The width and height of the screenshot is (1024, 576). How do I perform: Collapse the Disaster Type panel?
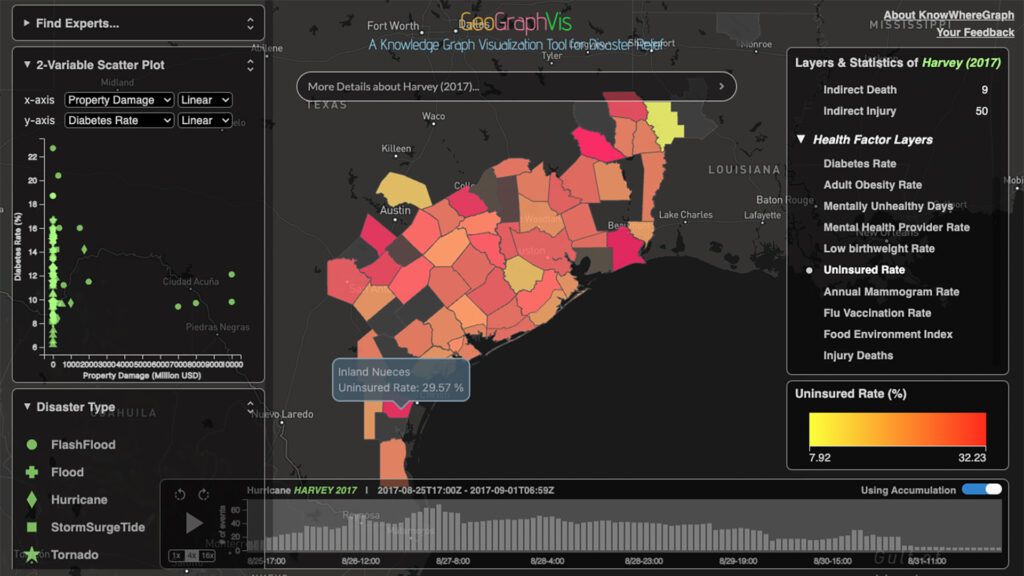(x=27, y=407)
